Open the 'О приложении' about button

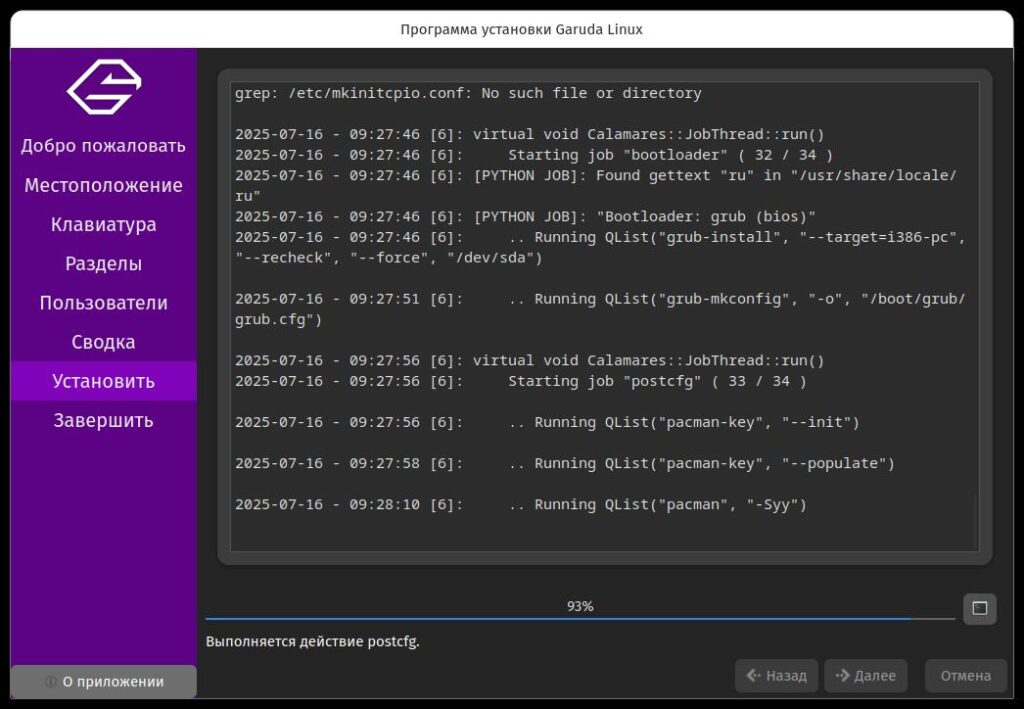pos(104,682)
